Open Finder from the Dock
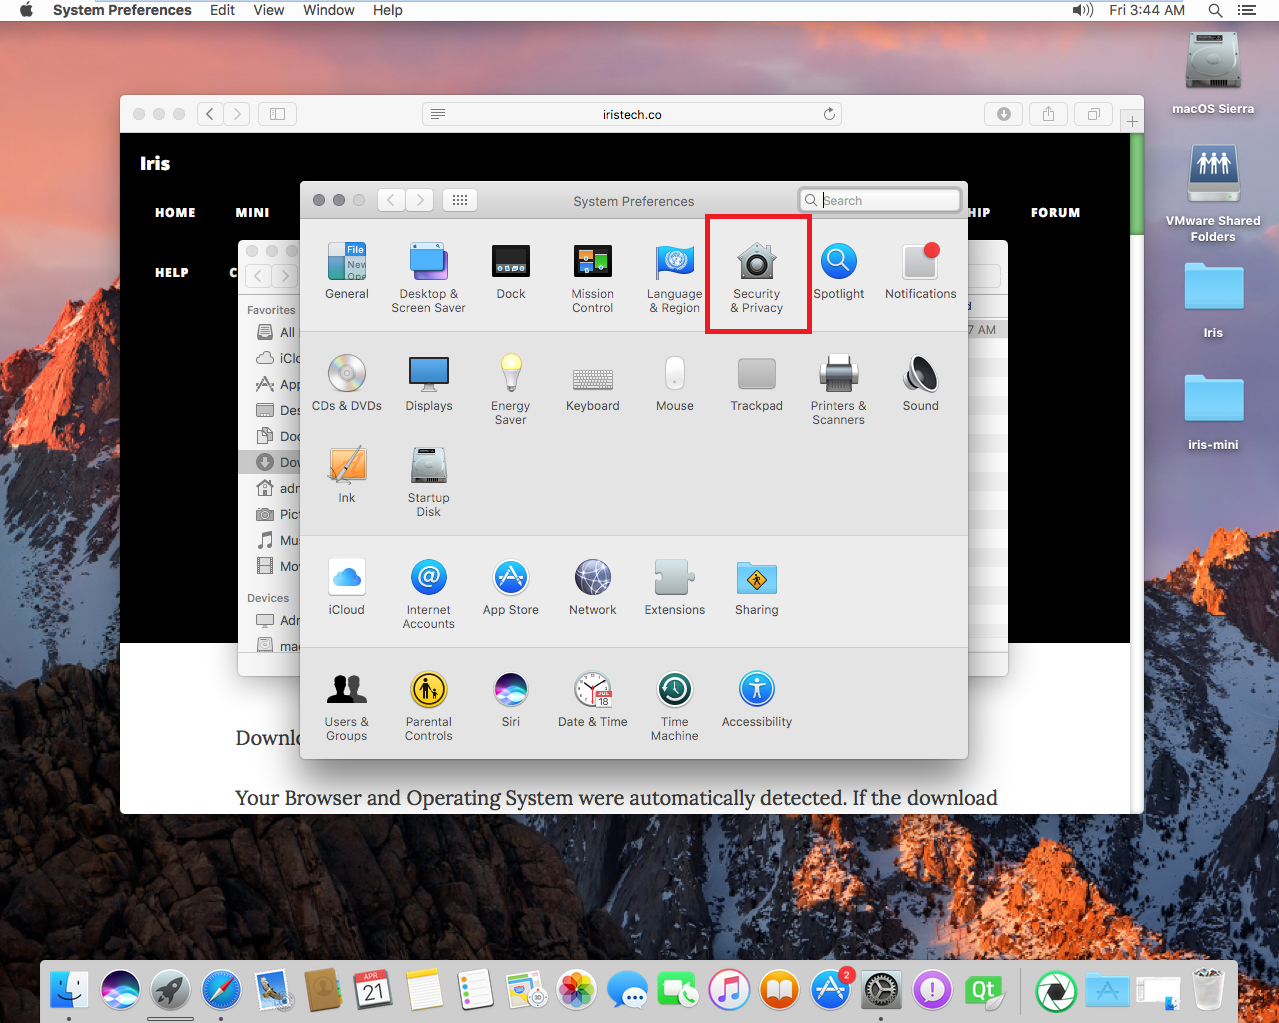The width and height of the screenshot is (1279, 1023). click(69, 990)
